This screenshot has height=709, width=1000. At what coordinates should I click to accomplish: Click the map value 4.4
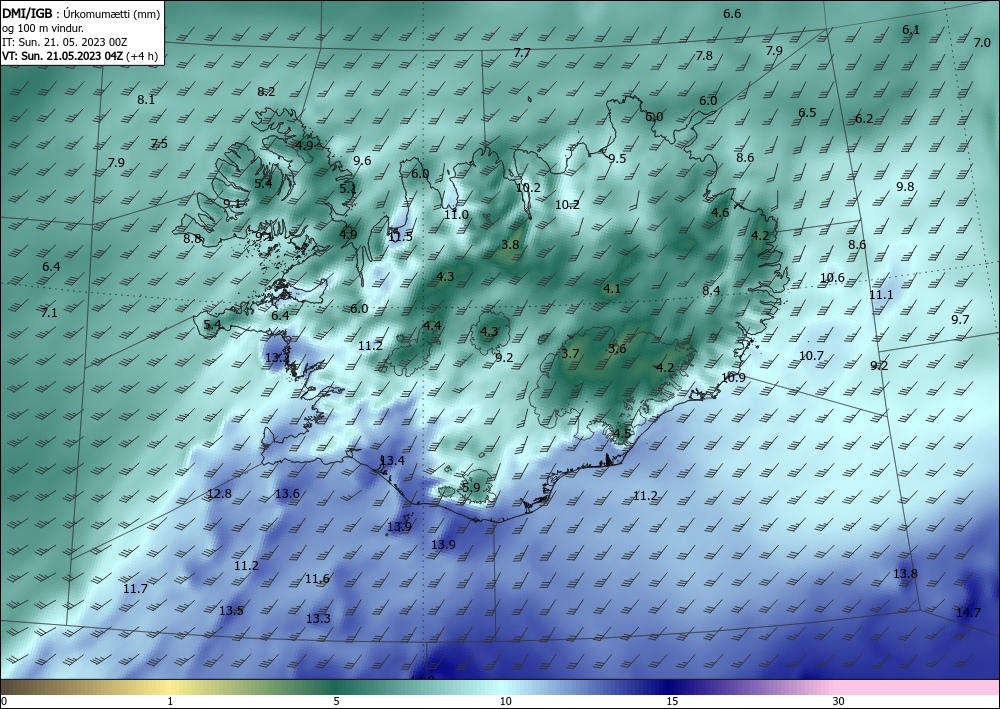pyautogui.click(x=432, y=326)
